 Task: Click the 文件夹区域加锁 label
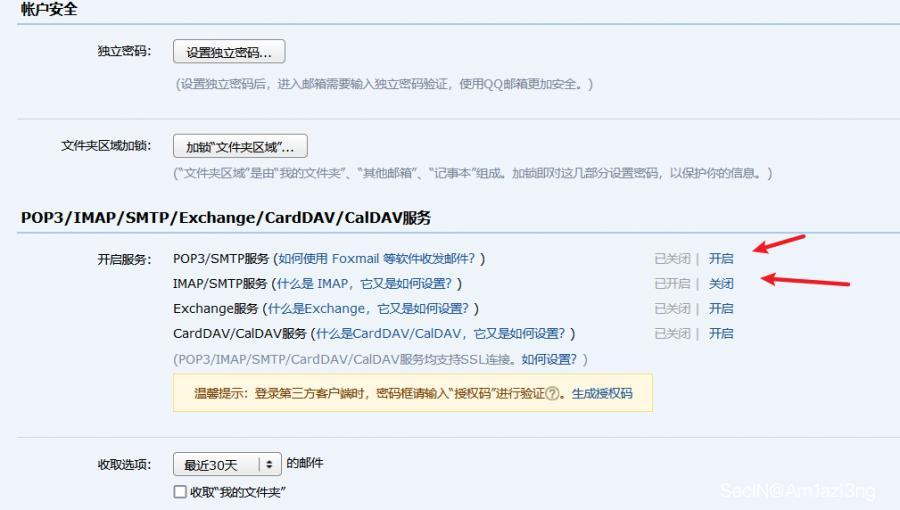point(106,146)
